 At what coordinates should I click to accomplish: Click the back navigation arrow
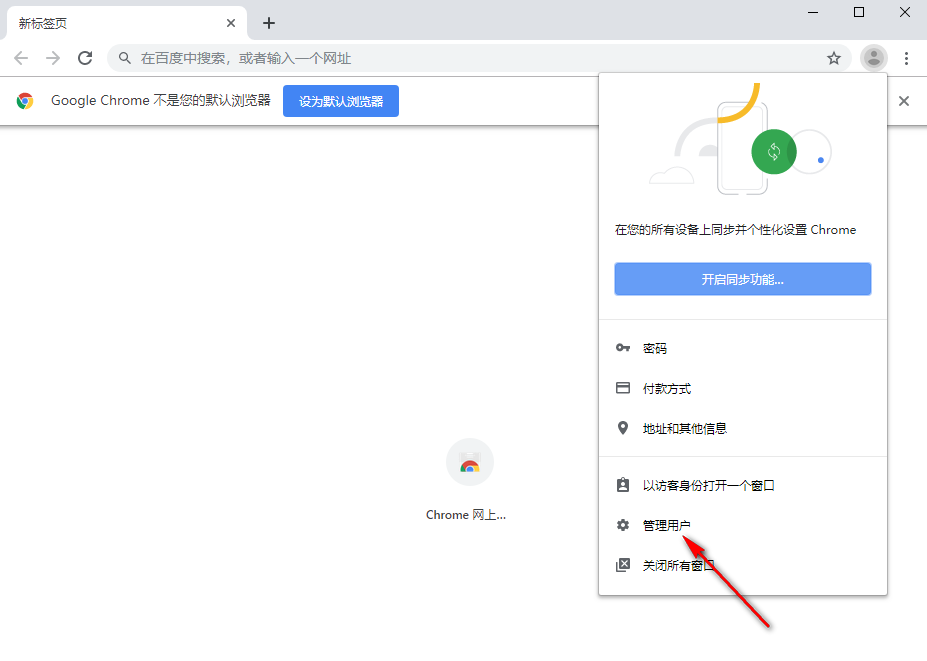tap(21, 58)
